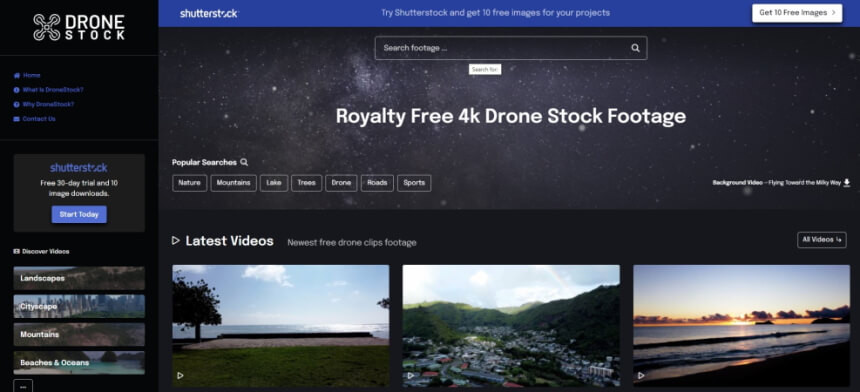Focus the Search footage input field

[x=511, y=48]
